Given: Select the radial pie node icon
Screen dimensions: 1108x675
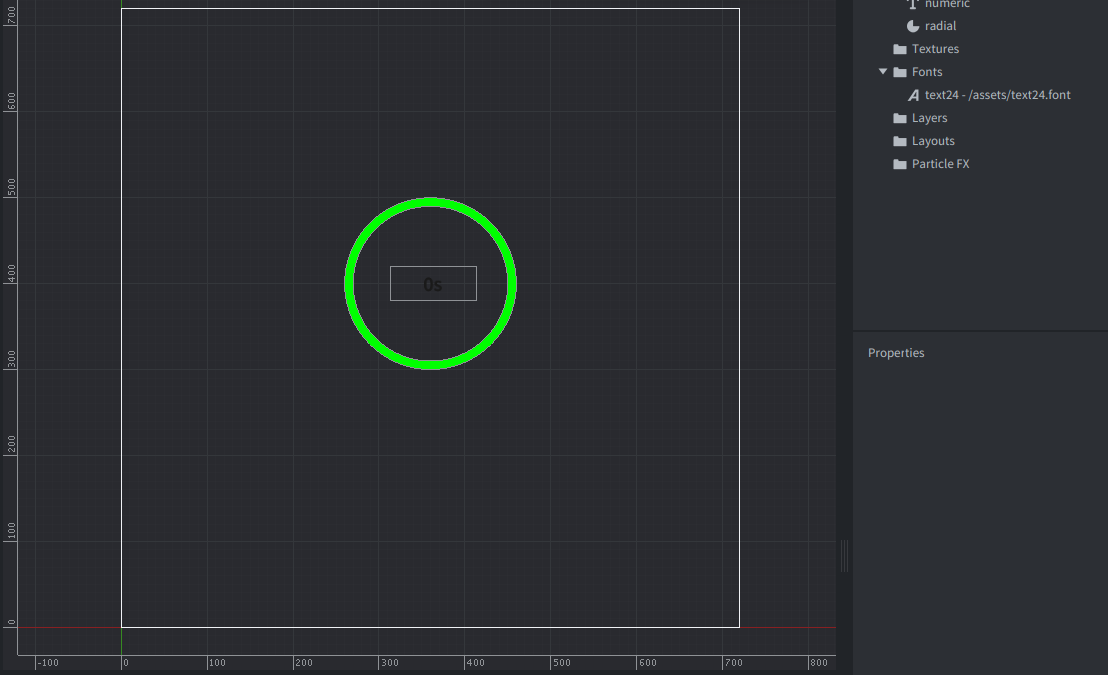Looking at the screenshot, I should point(913,26).
